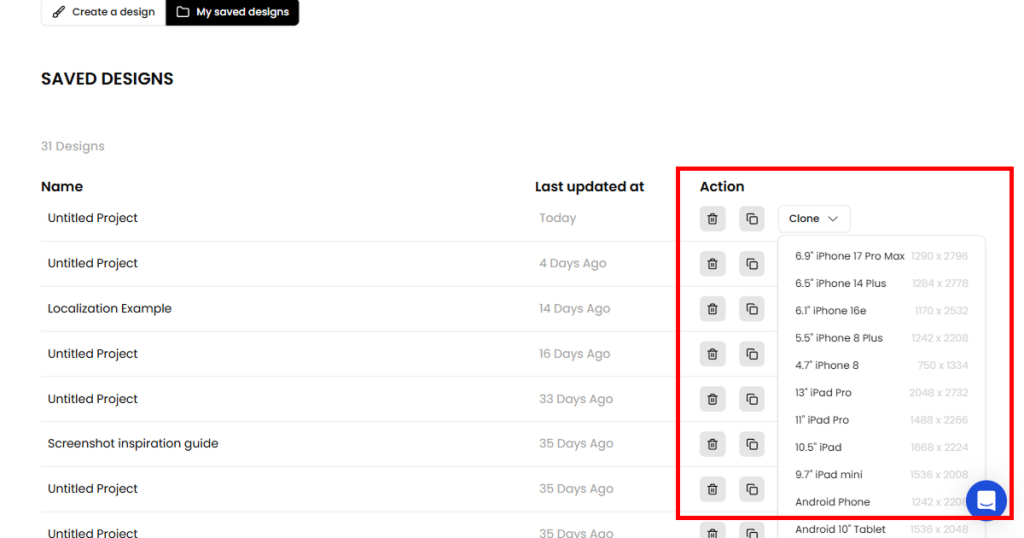The width and height of the screenshot is (1024, 538).
Task: Duplicate the Untitled Project updated Today
Action: (x=752, y=219)
